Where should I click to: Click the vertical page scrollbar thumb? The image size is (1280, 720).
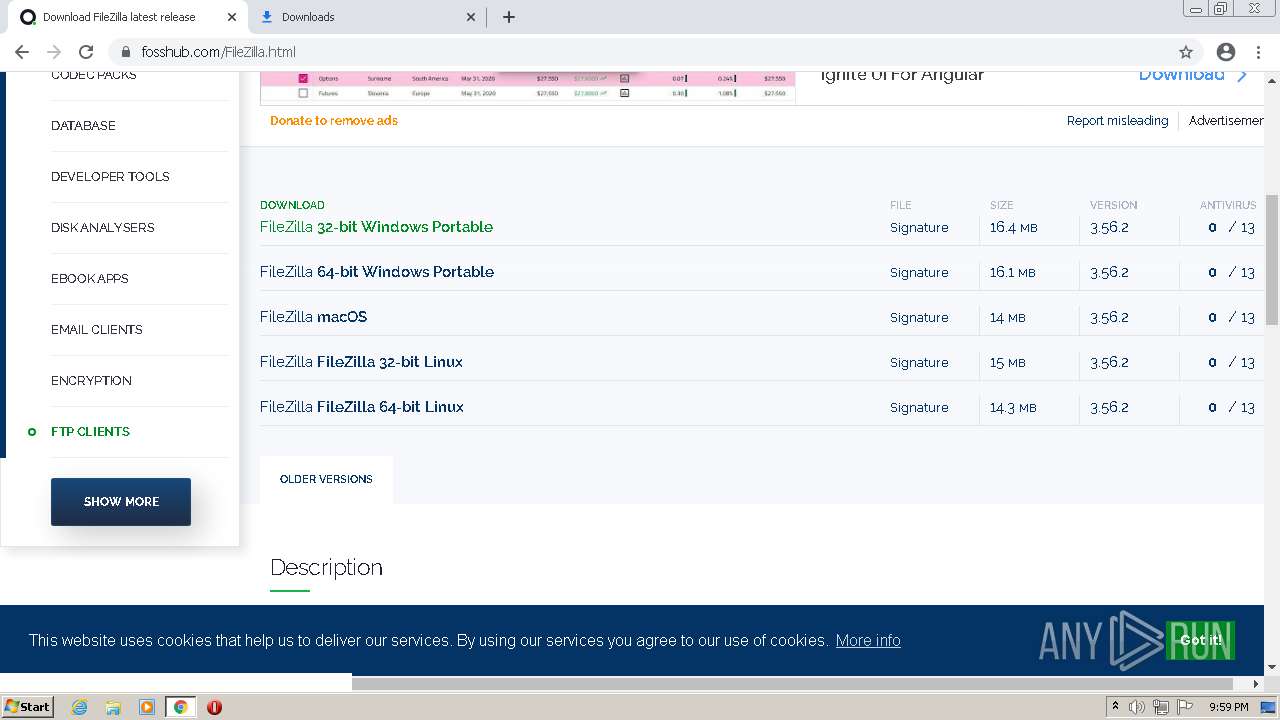[1272, 260]
